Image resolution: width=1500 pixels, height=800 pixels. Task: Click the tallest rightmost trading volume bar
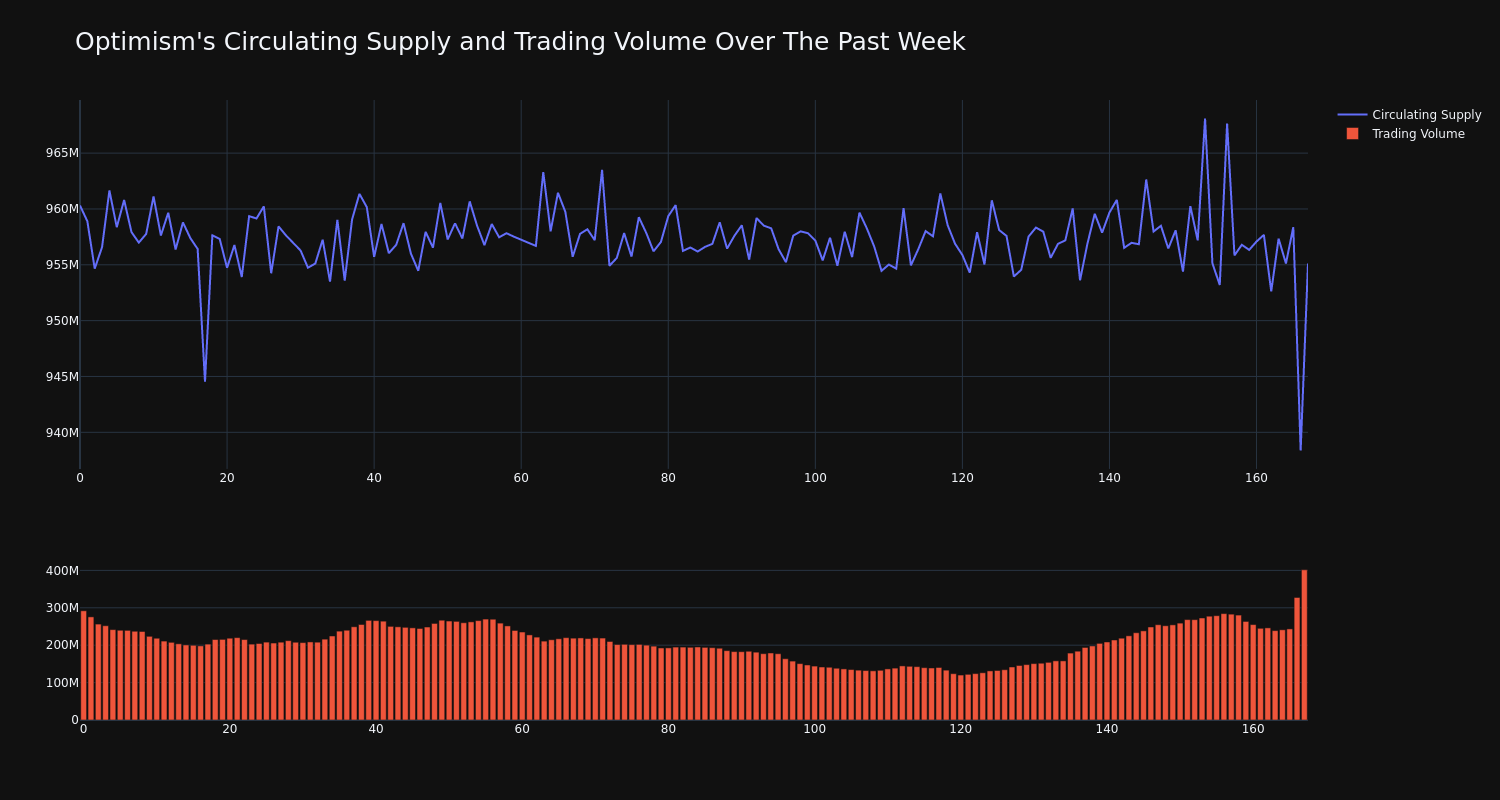pos(1304,645)
